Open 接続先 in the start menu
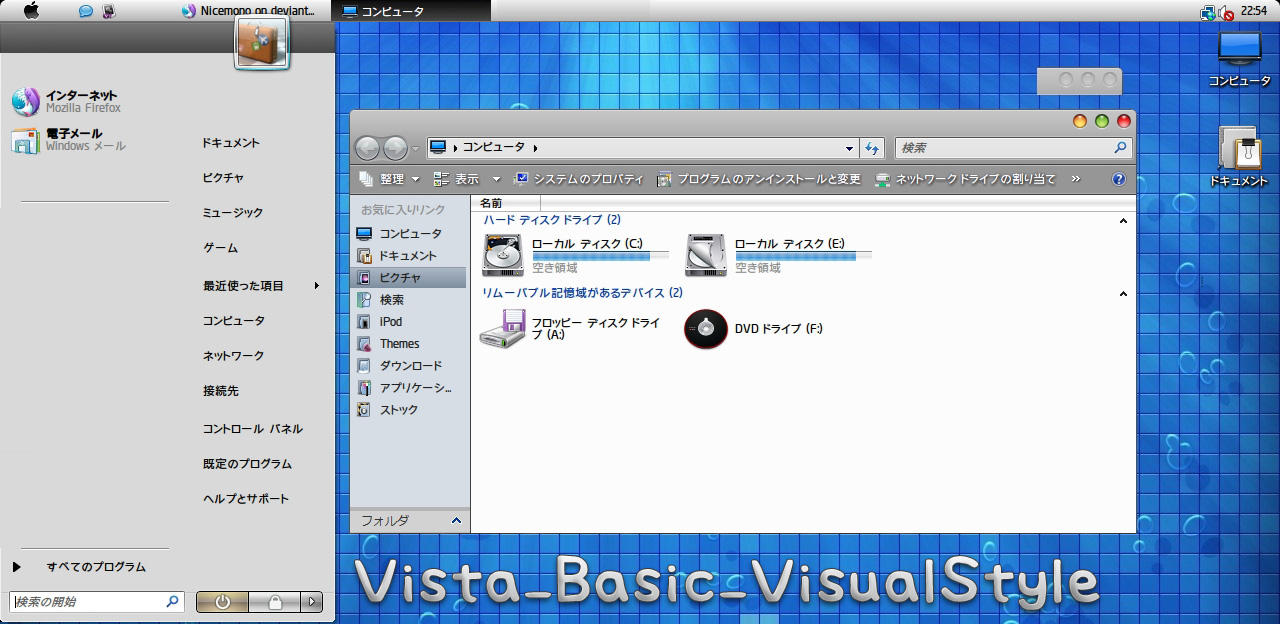The height and width of the screenshot is (624, 1280). click(221, 391)
